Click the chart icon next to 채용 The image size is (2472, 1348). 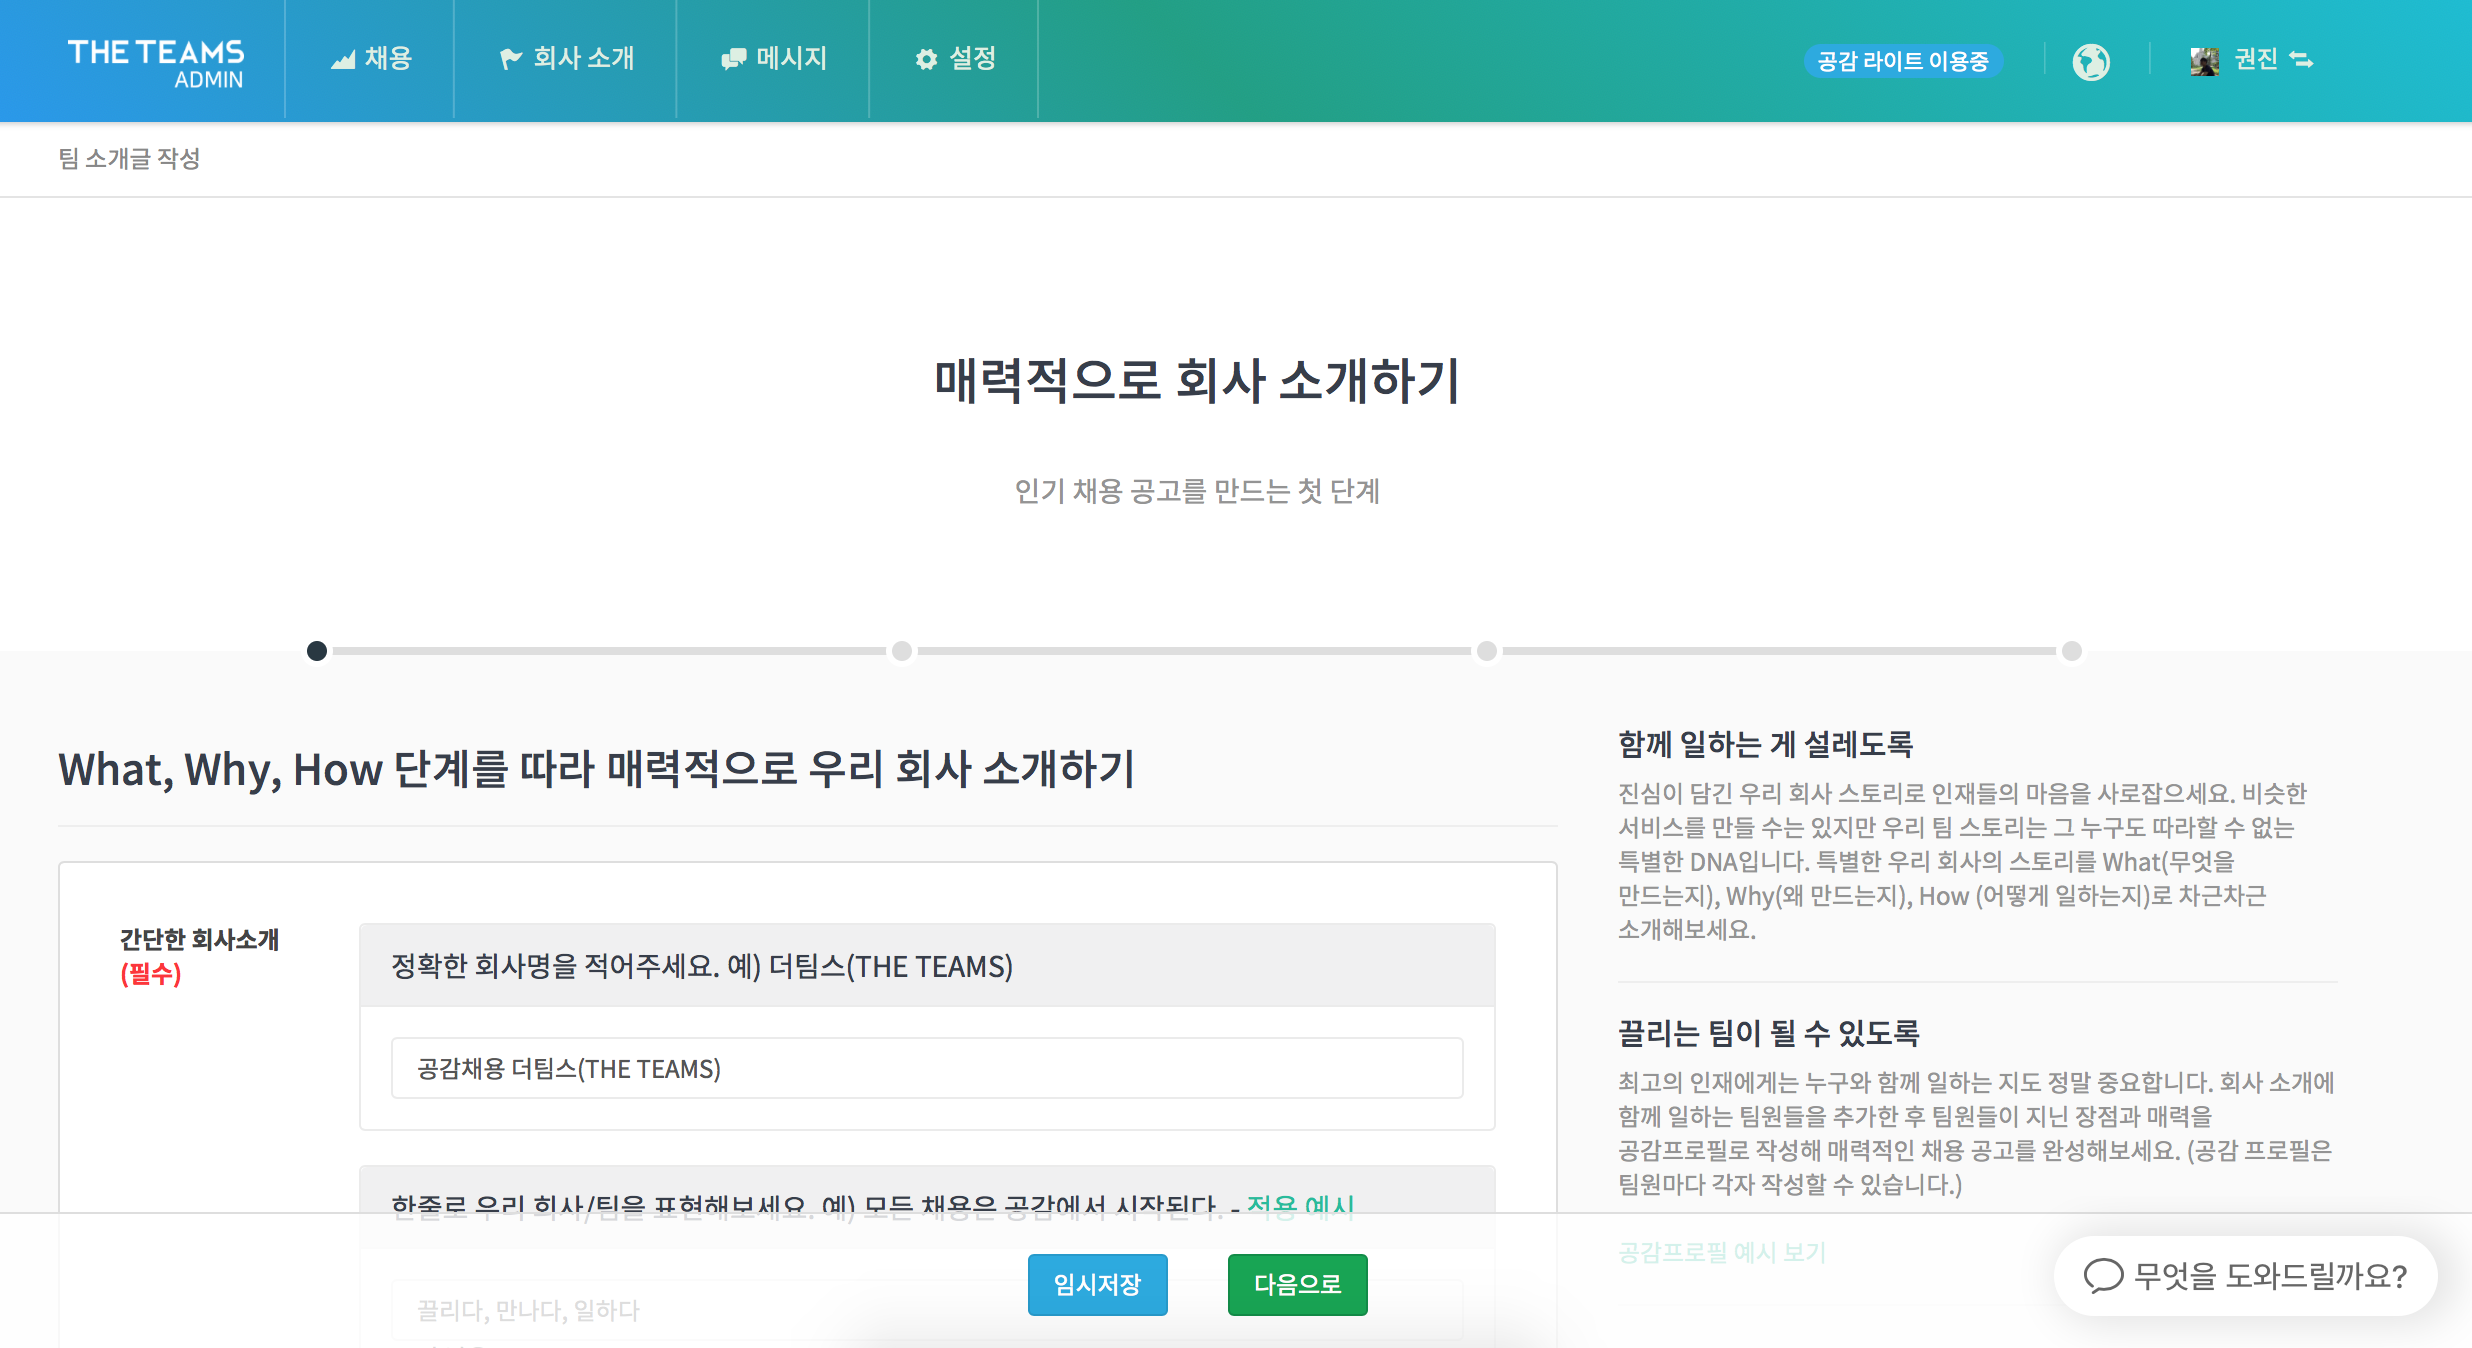343,60
